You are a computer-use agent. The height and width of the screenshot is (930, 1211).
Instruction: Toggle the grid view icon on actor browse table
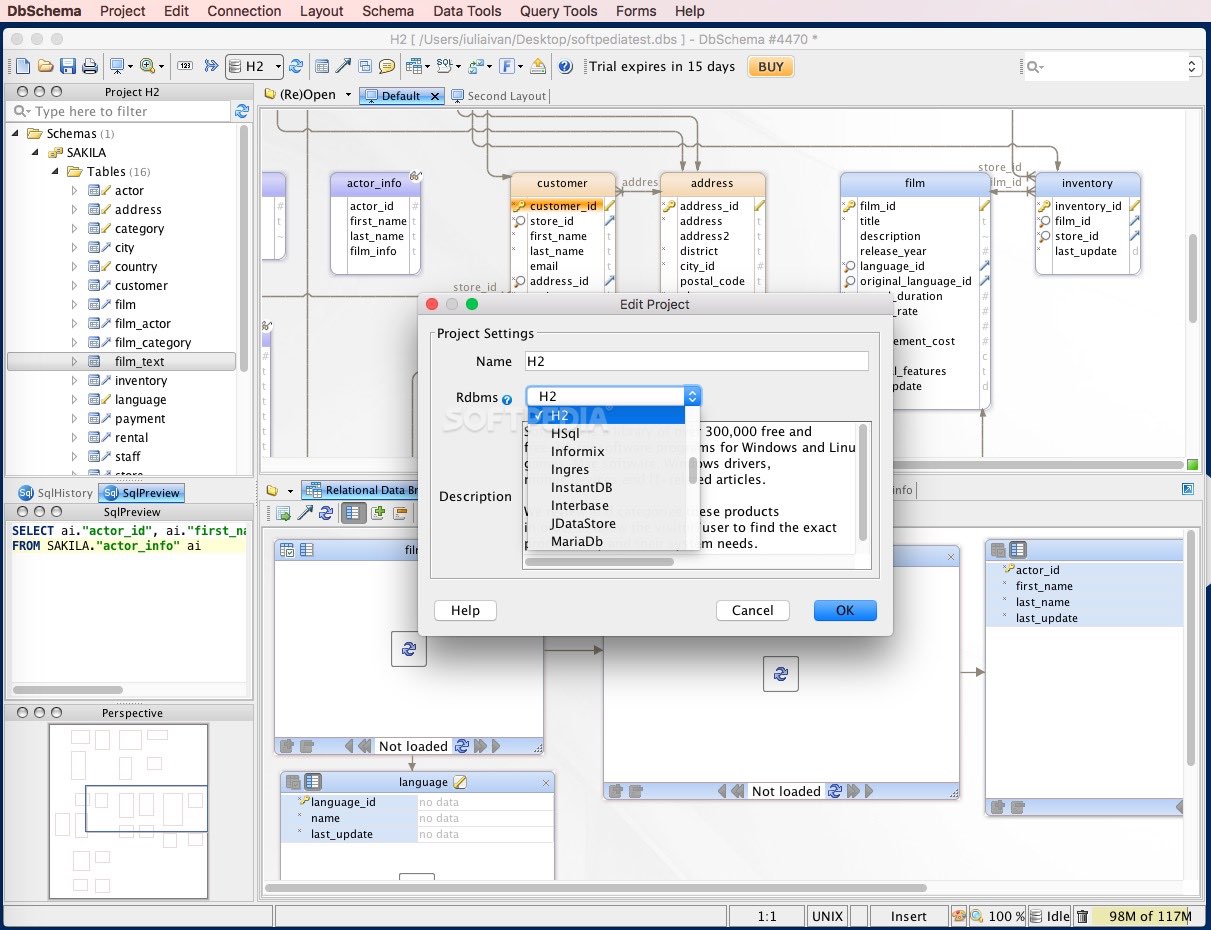(x=1018, y=549)
